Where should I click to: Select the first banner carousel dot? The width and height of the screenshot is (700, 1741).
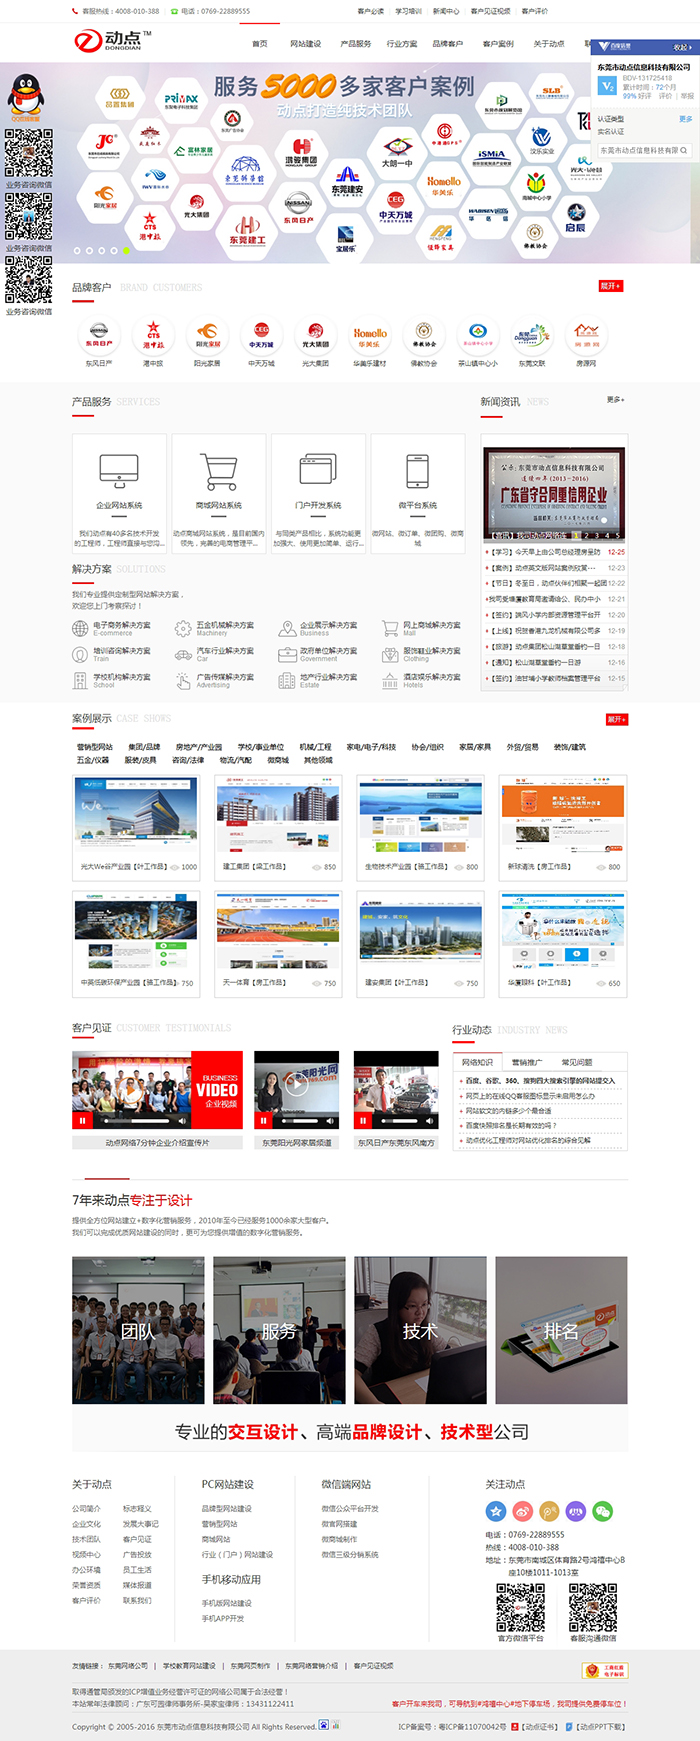click(77, 251)
